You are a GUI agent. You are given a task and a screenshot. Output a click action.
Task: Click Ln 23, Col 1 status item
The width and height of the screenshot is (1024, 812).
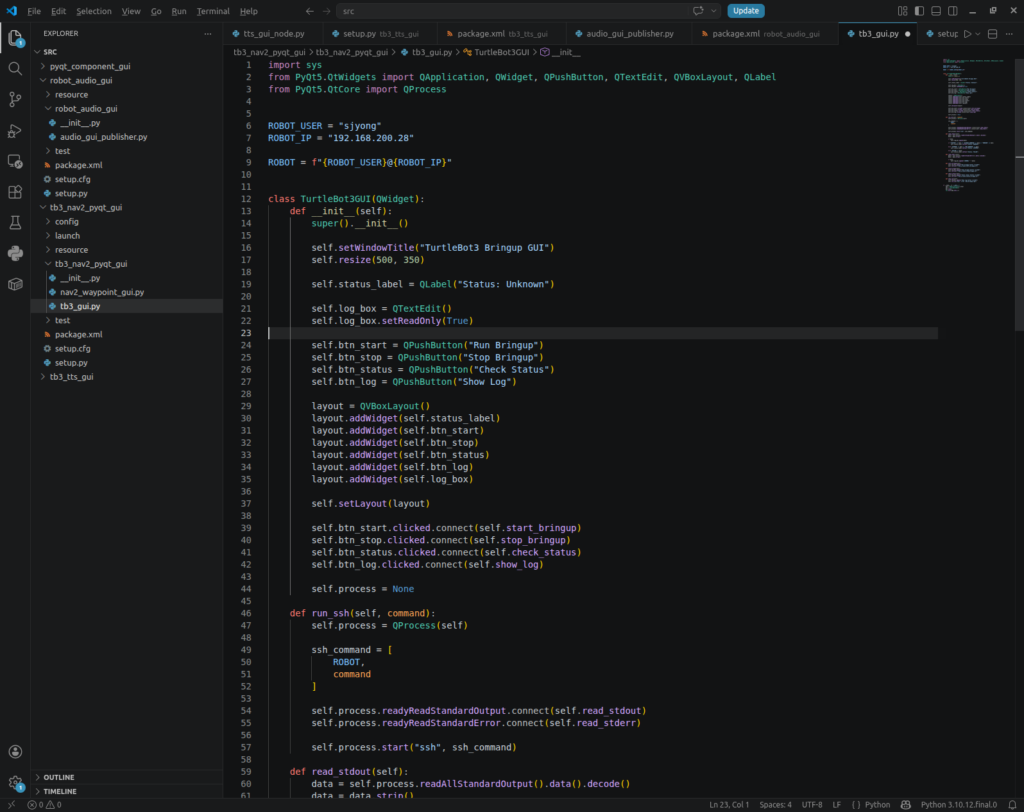729,805
